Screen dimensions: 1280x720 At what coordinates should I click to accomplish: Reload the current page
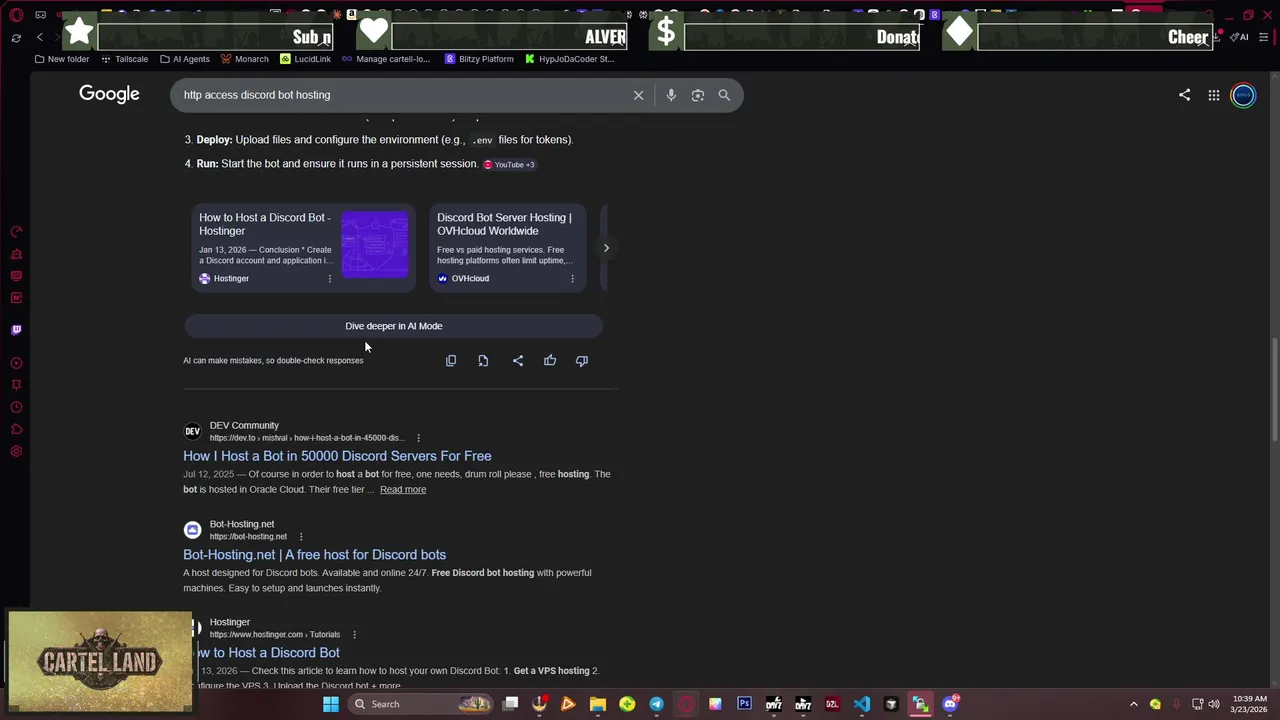(16, 38)
